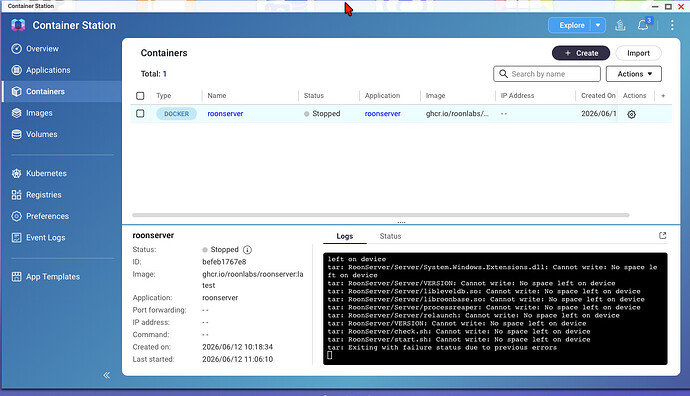
Task: Maximize the Container Station window
Action: point(668,6)
